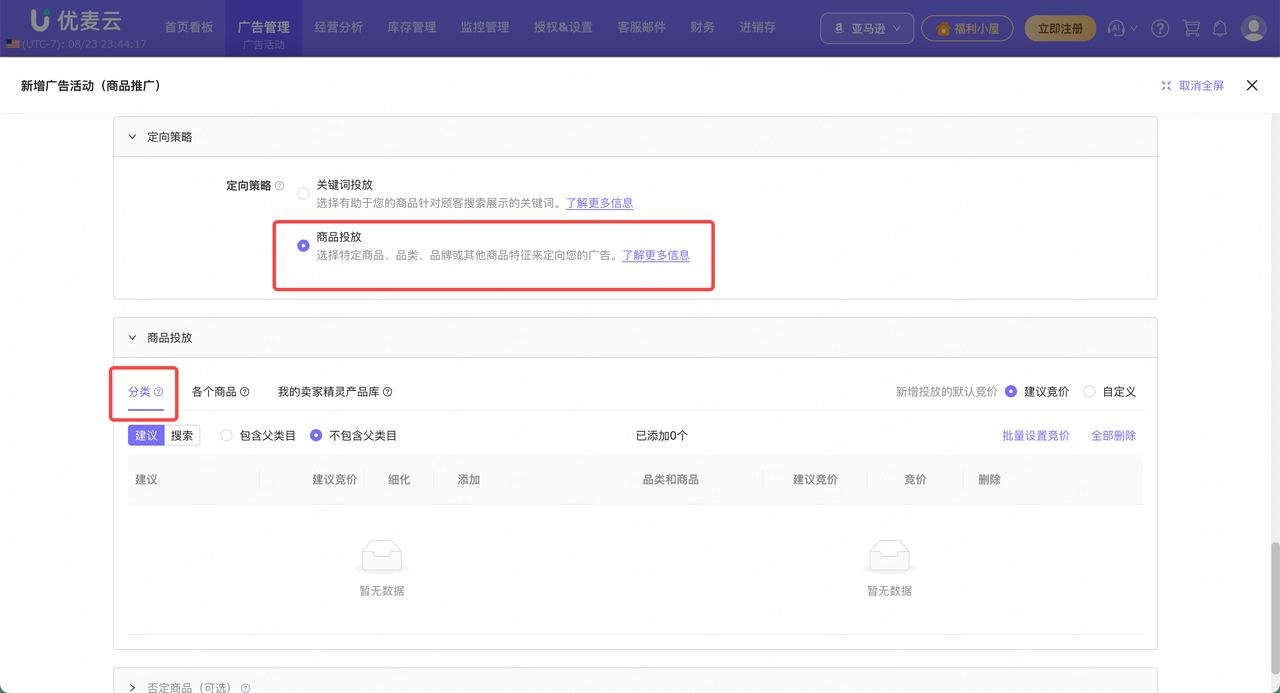This screenshot has width=1280, height=693.
Task: Select the 包含父类目 radio
Action: point(226,436)
